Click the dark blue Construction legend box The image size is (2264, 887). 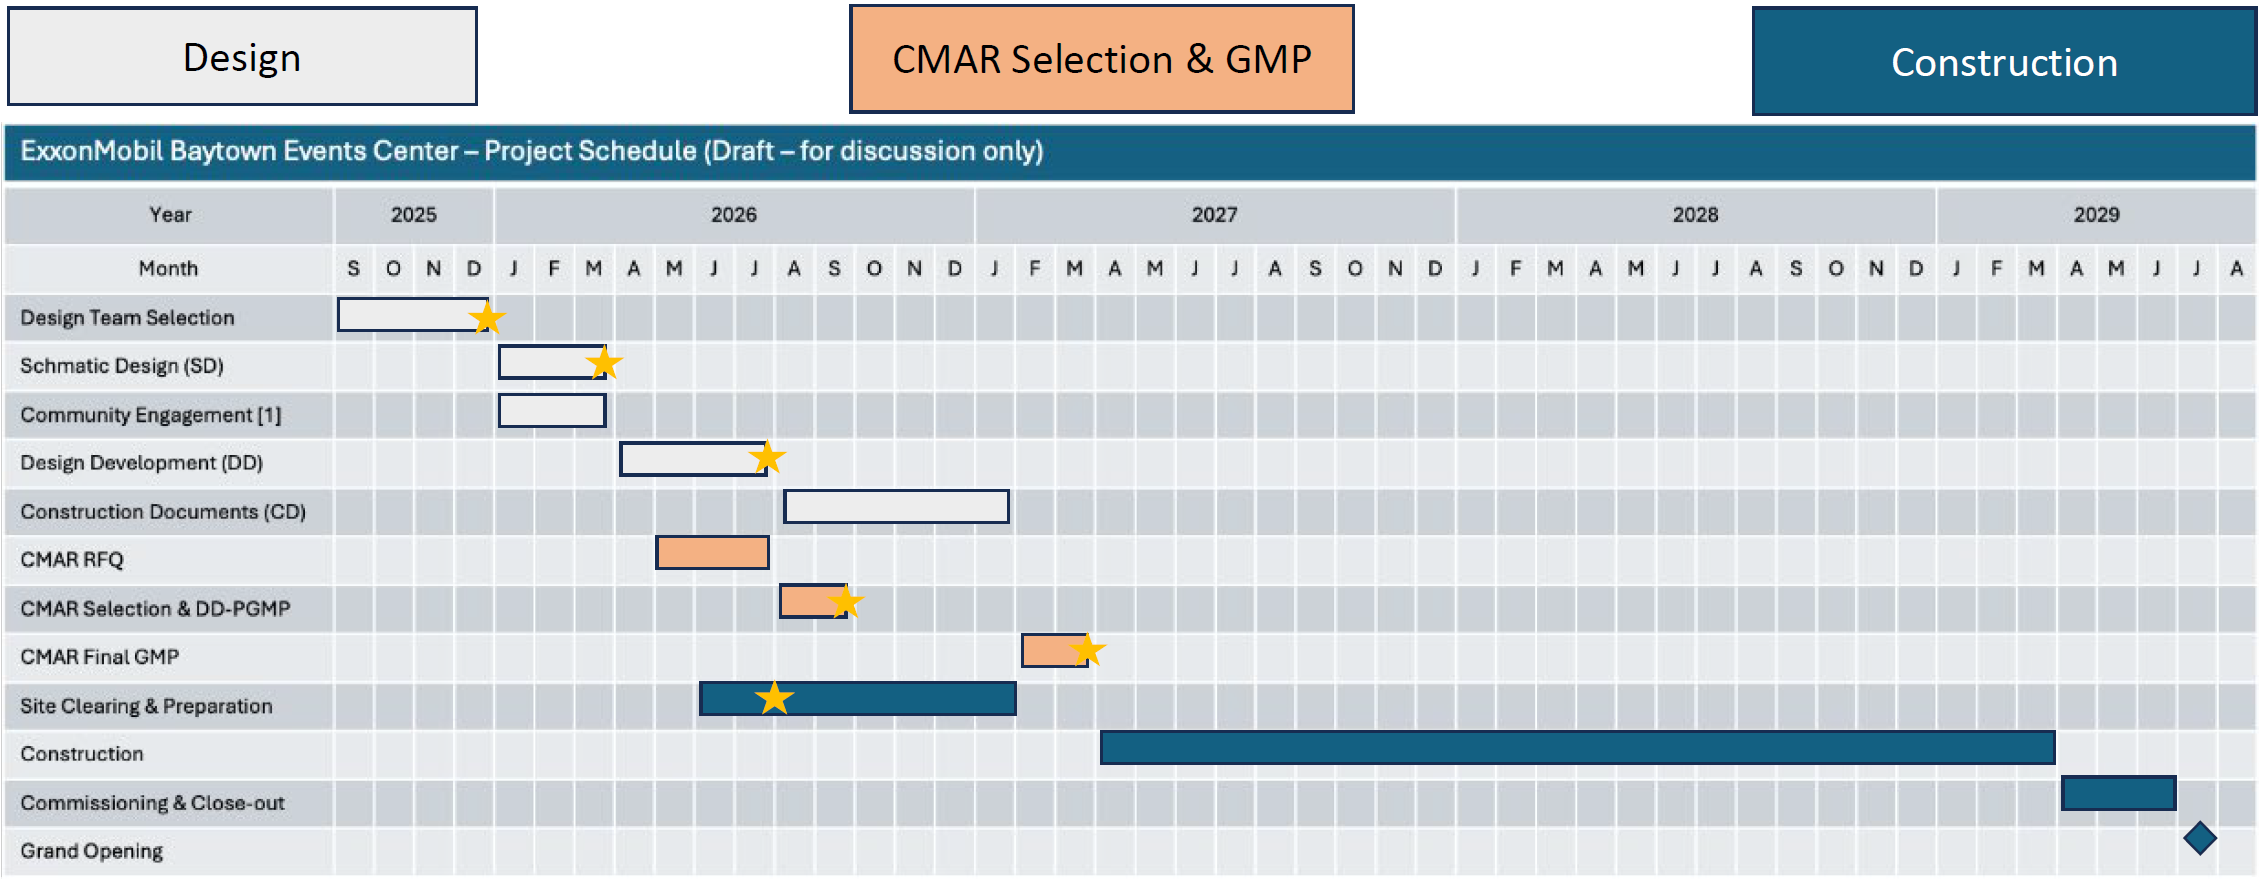click(x=2003, y=62)
